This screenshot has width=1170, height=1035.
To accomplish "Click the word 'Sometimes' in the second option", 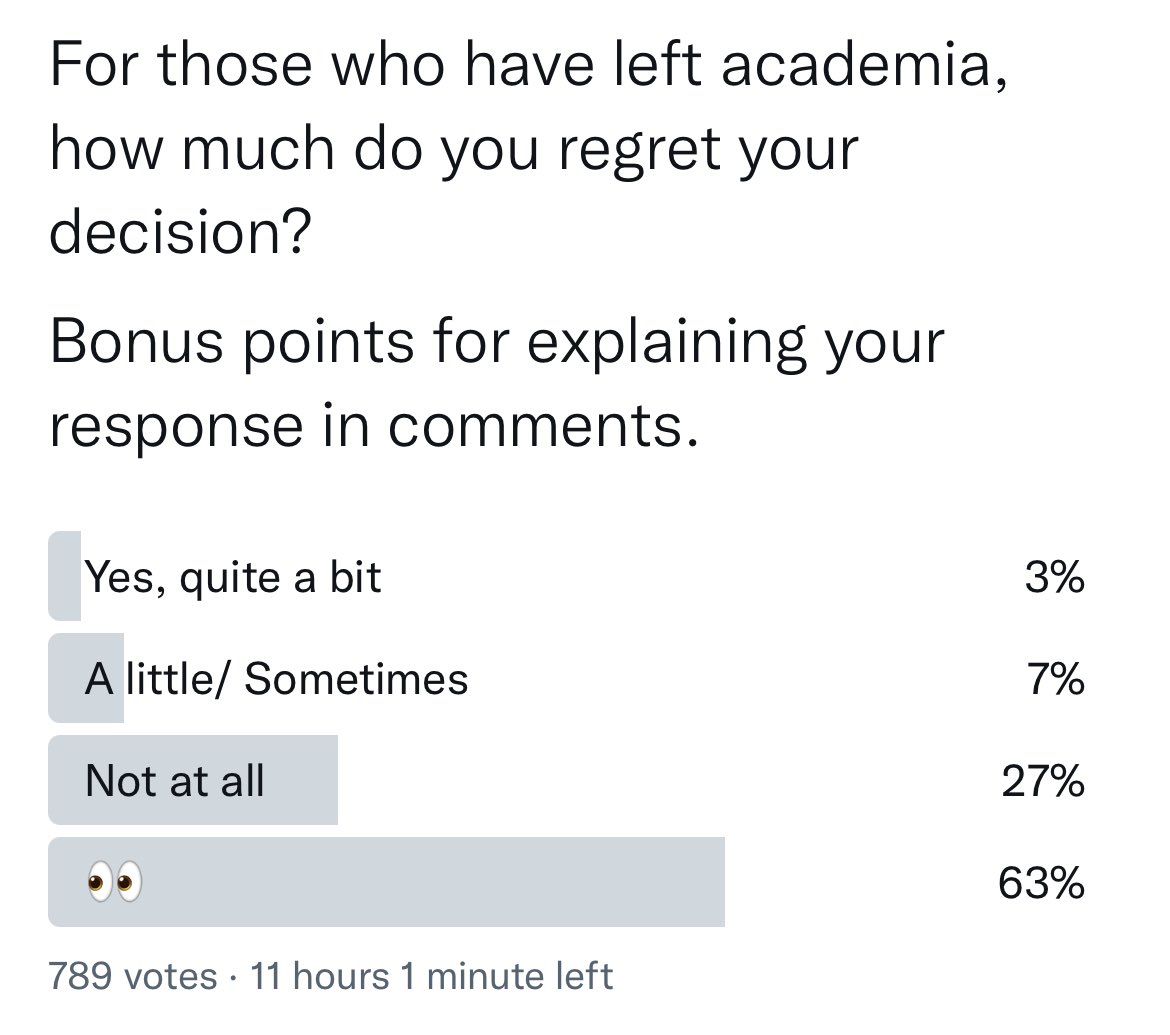I will (357, 679).
